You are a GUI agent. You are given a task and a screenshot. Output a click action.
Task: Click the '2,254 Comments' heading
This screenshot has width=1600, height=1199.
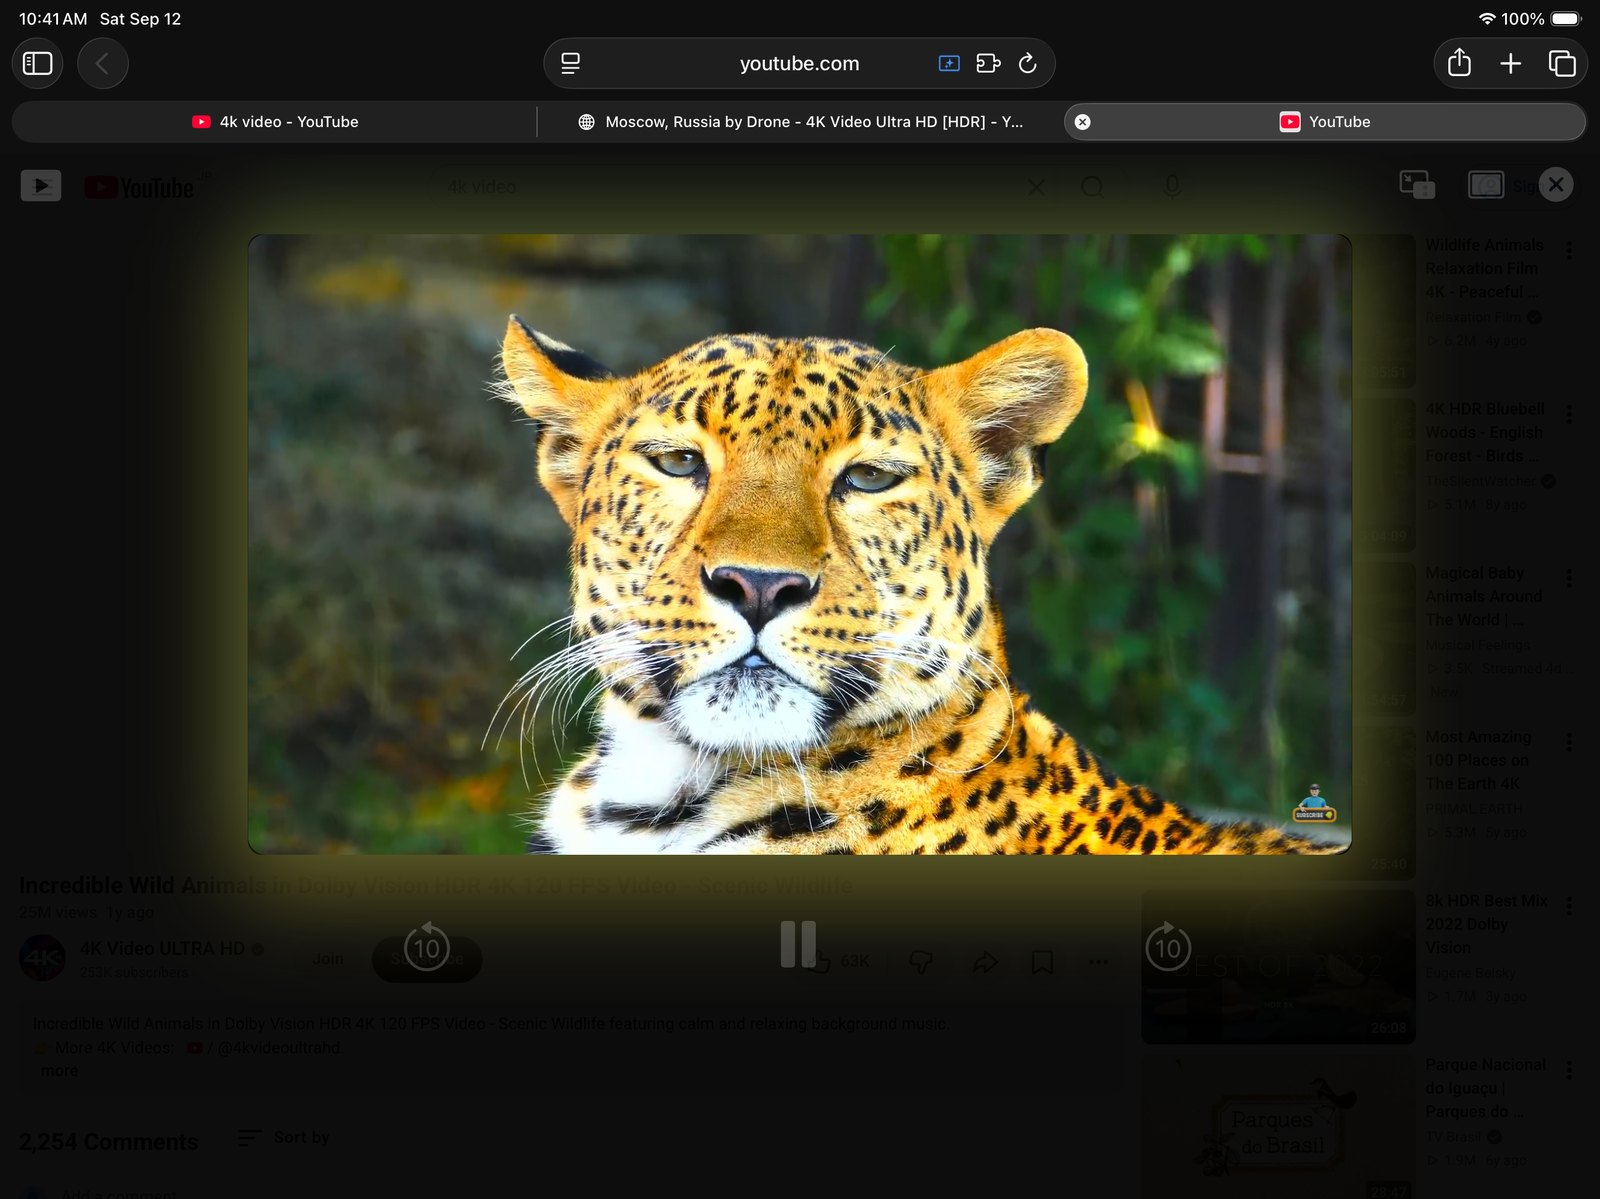[x=109, y=1141]
